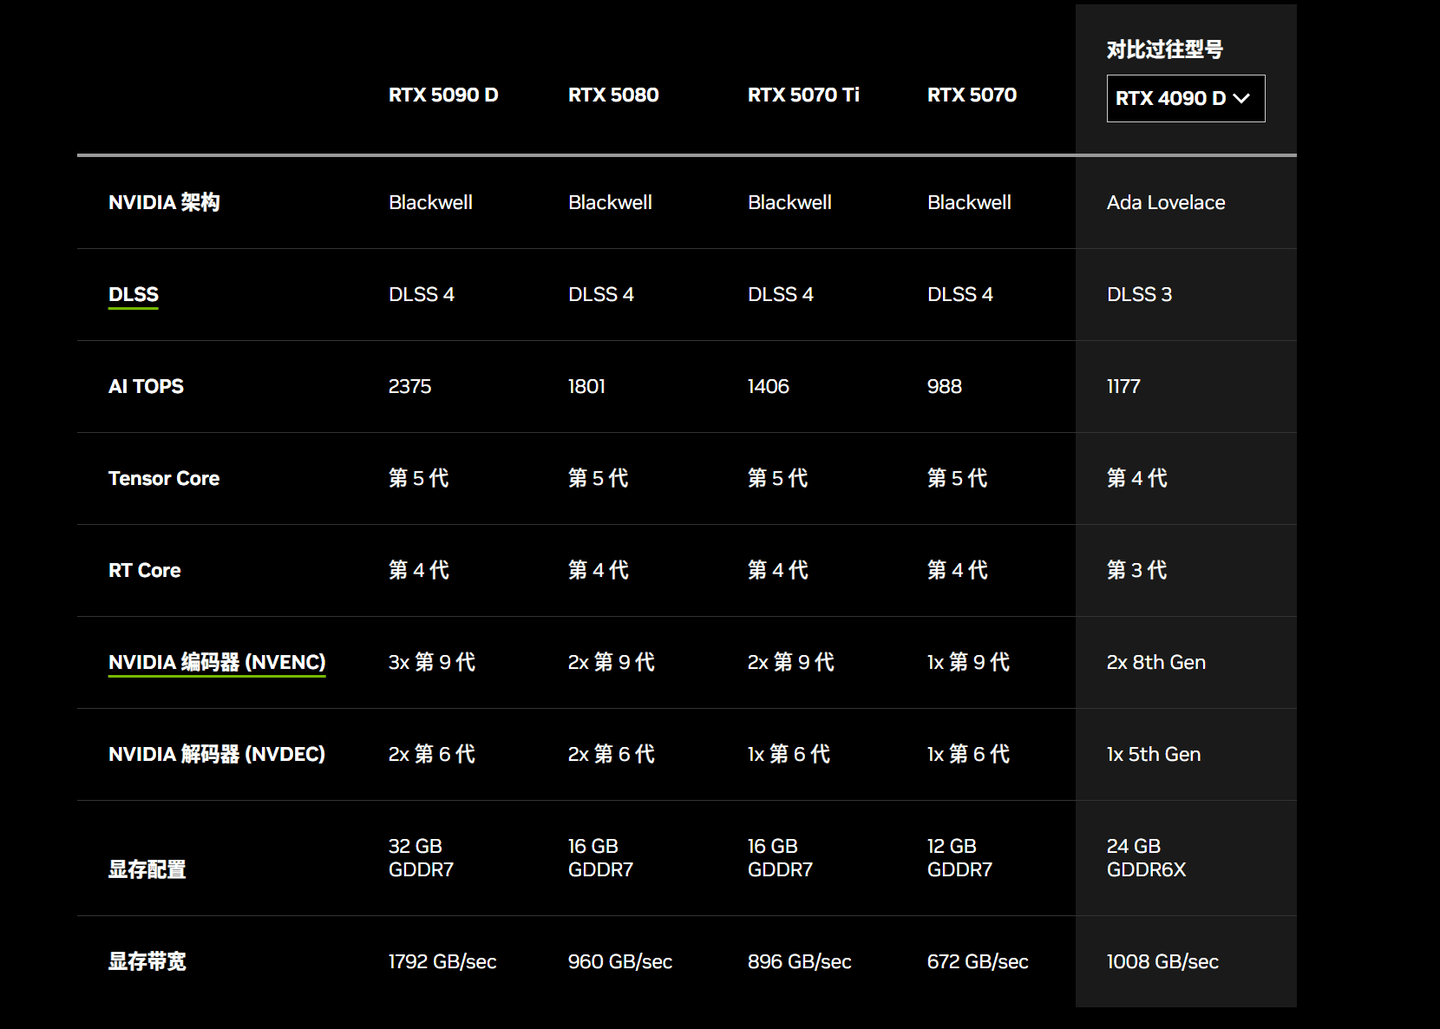Click the AI TOPS value 1406
Viewport: 1440px width, 1029px height.
768,386
